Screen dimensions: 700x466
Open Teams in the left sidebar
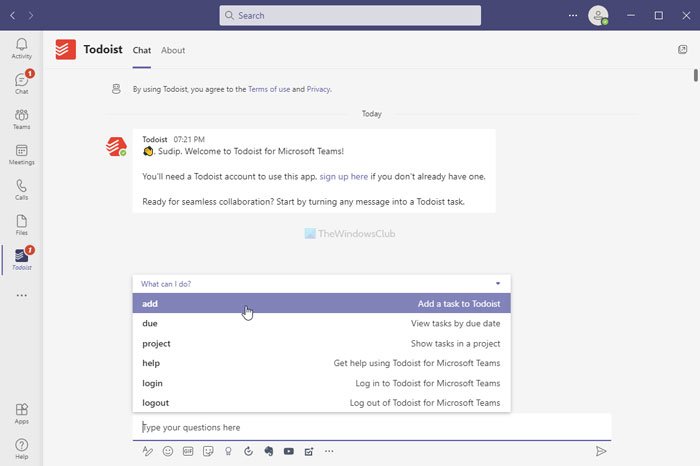pos(21,119)
